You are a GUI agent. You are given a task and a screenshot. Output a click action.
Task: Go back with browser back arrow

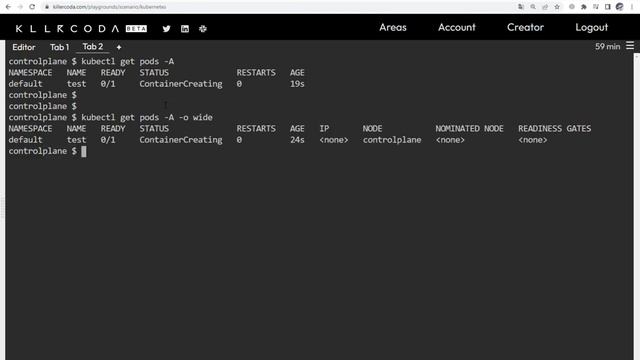point(8,7)
